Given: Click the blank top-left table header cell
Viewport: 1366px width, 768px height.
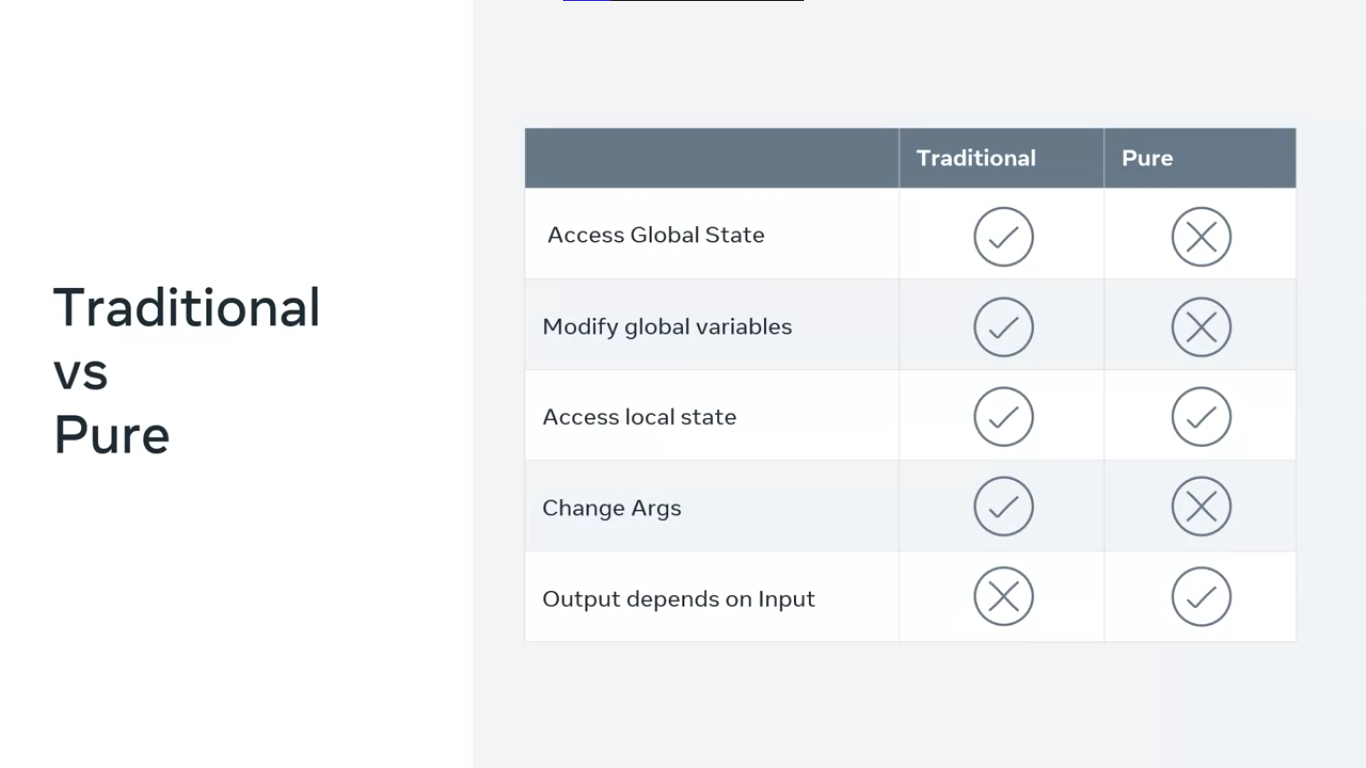Looking at the screenshot, I should [x=711, y=158].
